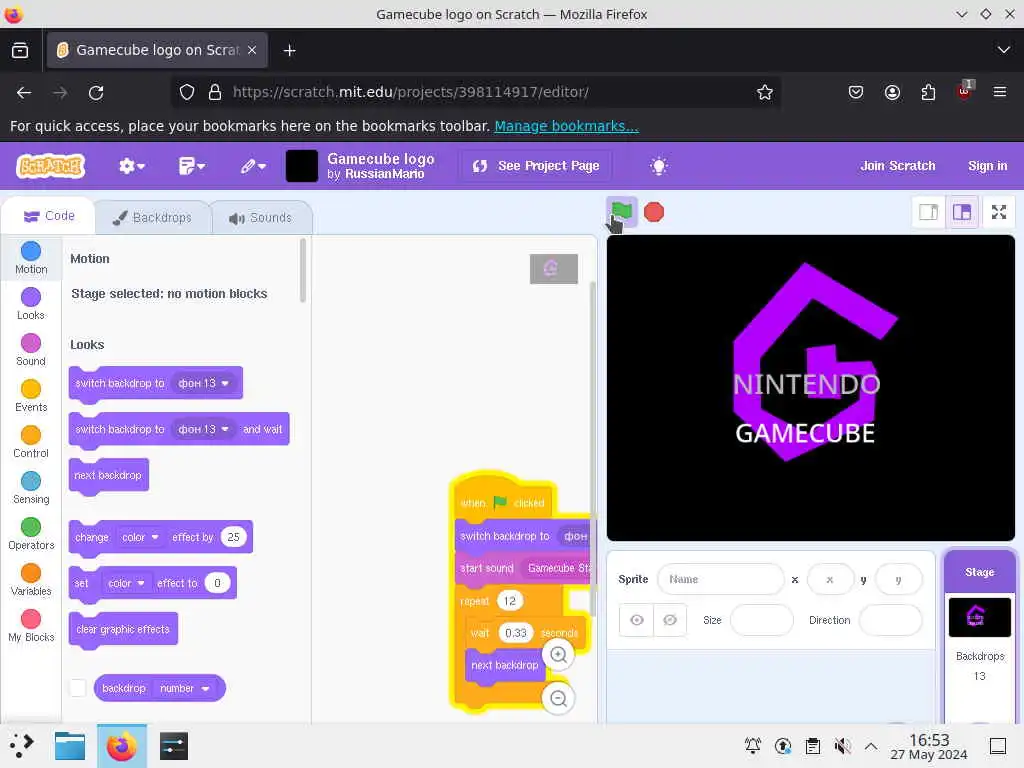Bookmark this page with star icon
1024x768 pixels.
point(764,92)
